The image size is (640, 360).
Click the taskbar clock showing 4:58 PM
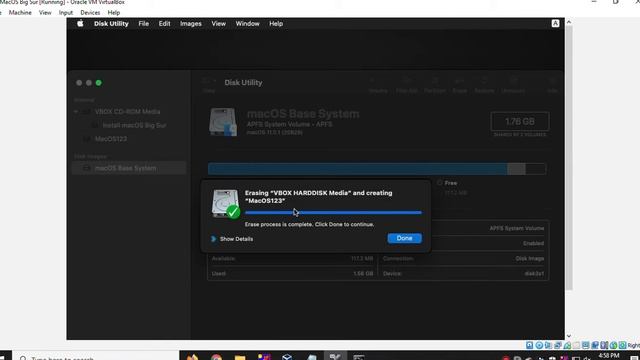point(609,357)
